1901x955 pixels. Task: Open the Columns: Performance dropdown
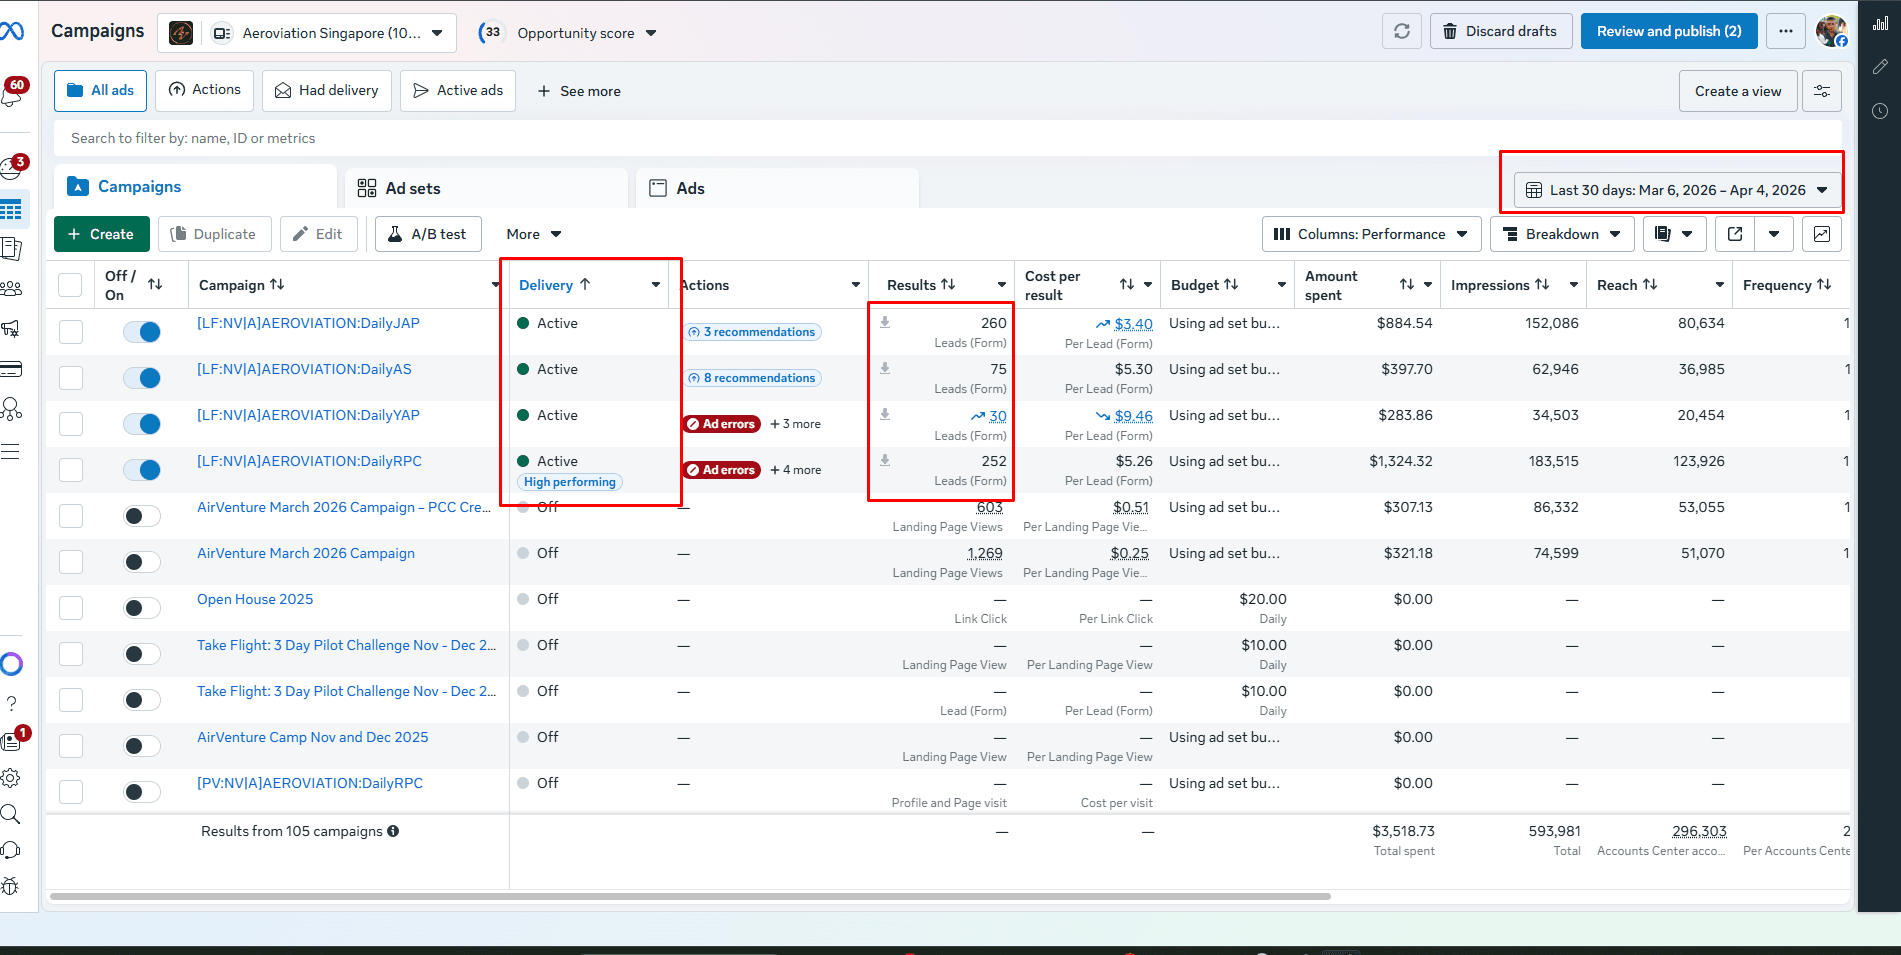pos(1371,234)
